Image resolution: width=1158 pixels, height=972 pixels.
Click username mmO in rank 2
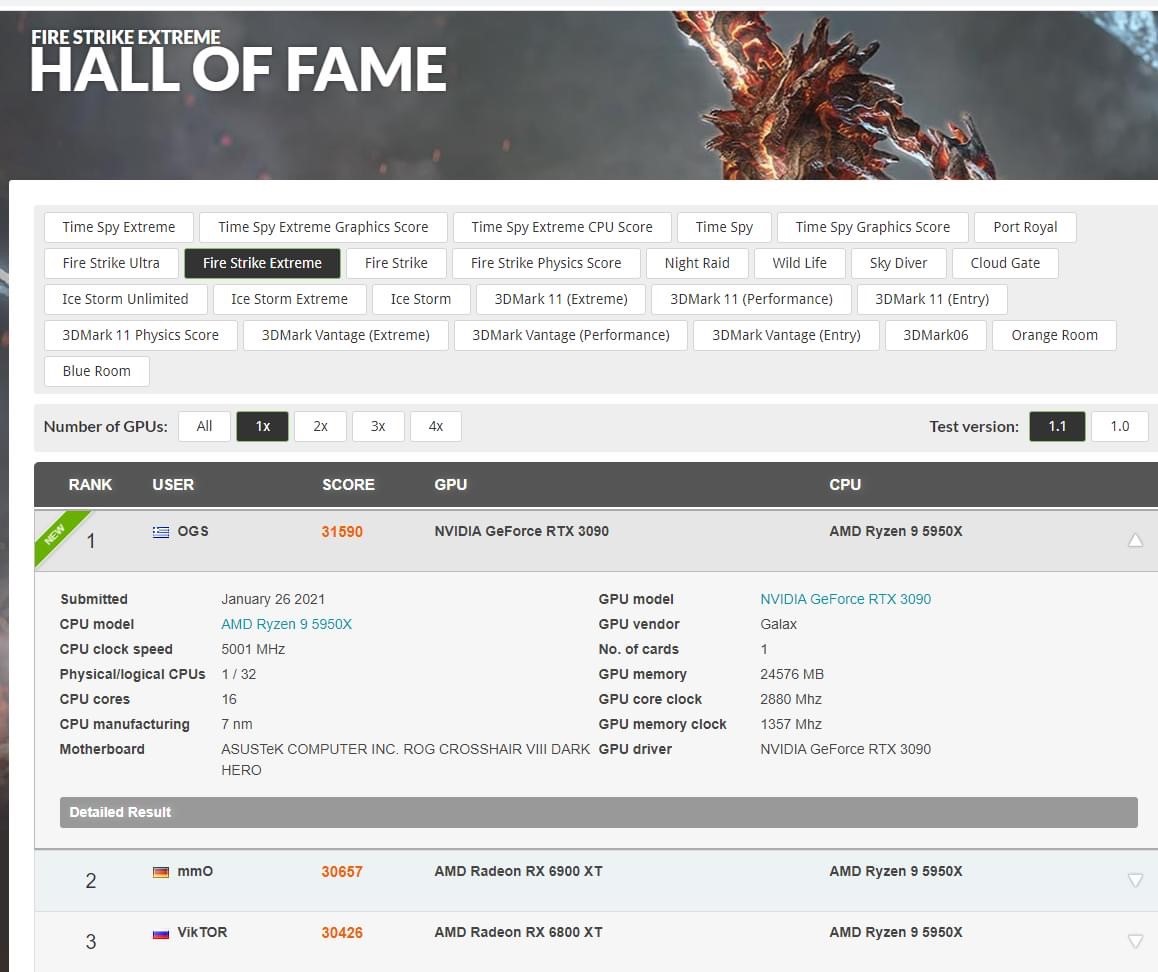195,871
